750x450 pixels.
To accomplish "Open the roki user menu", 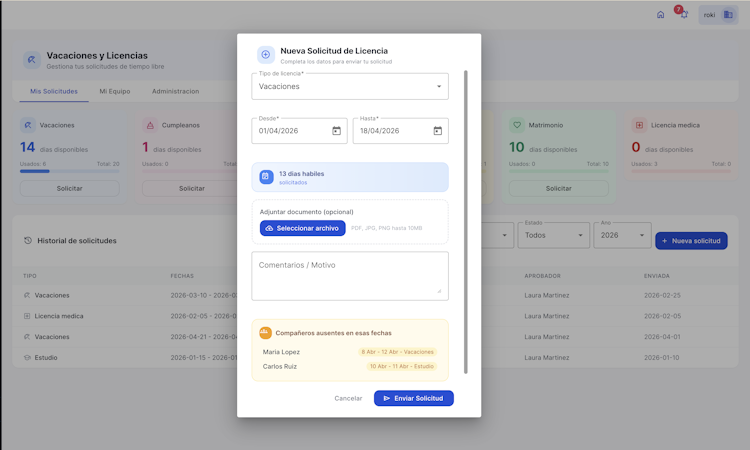I will tap(718, 15).
